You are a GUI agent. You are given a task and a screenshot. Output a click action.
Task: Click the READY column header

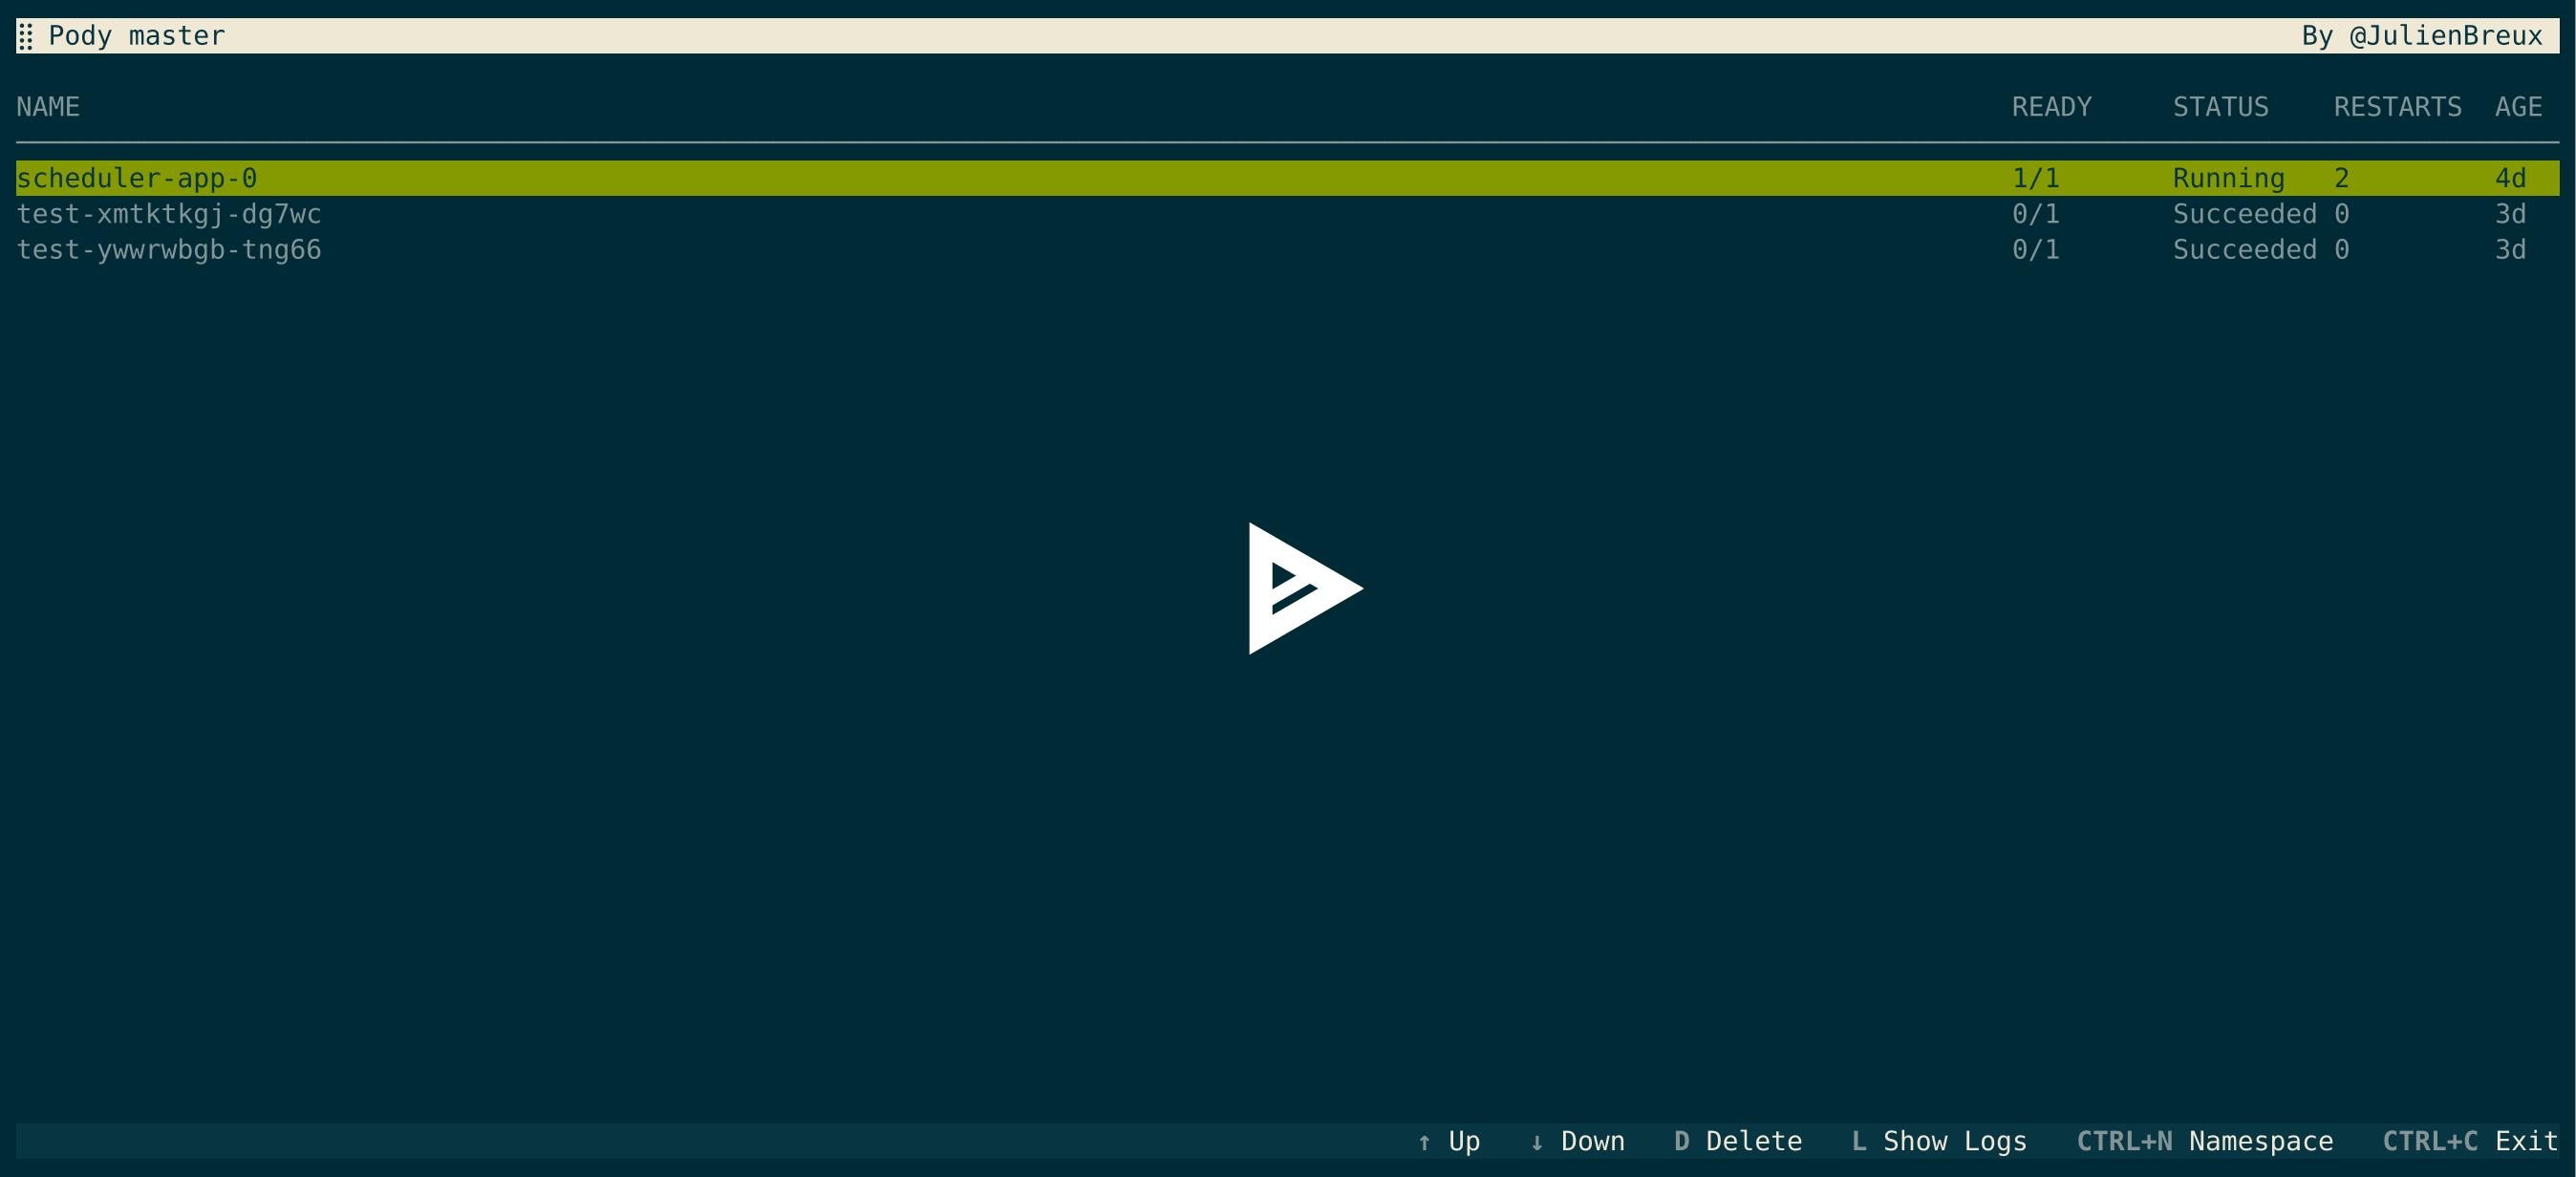coord(2051,107)
